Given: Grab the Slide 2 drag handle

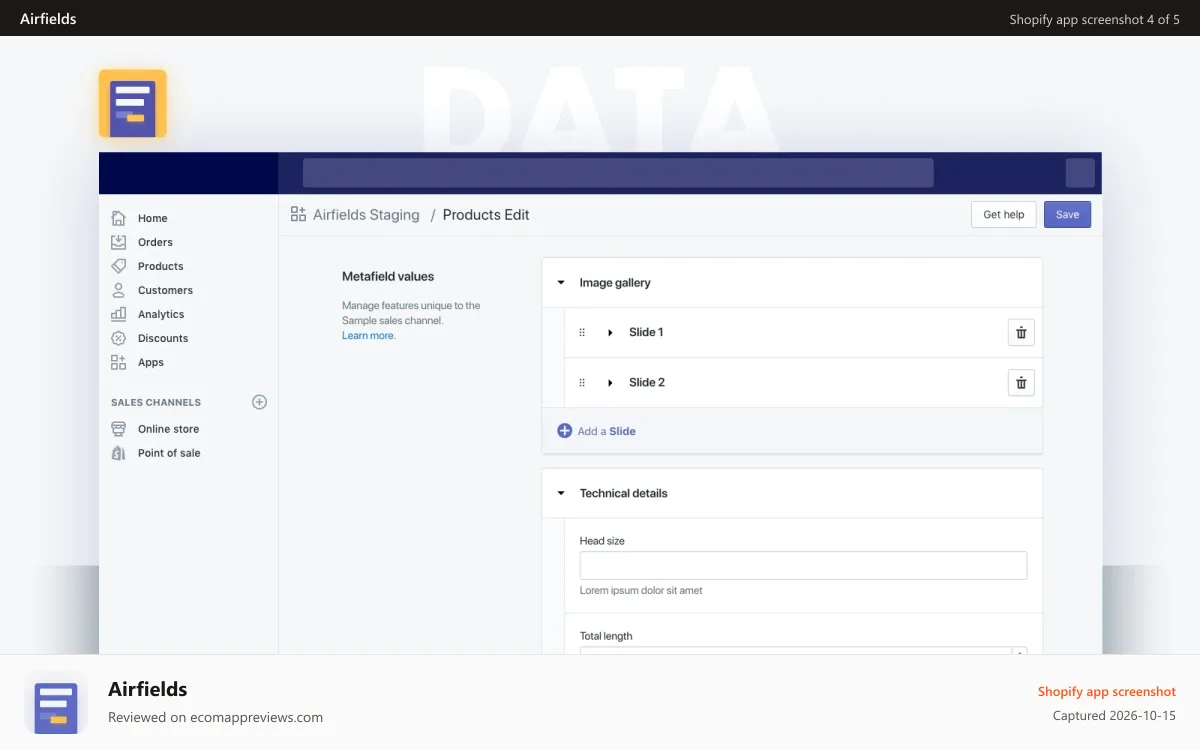Looking at the screenshot, I should pyautogui.click(x=582, y=382).
